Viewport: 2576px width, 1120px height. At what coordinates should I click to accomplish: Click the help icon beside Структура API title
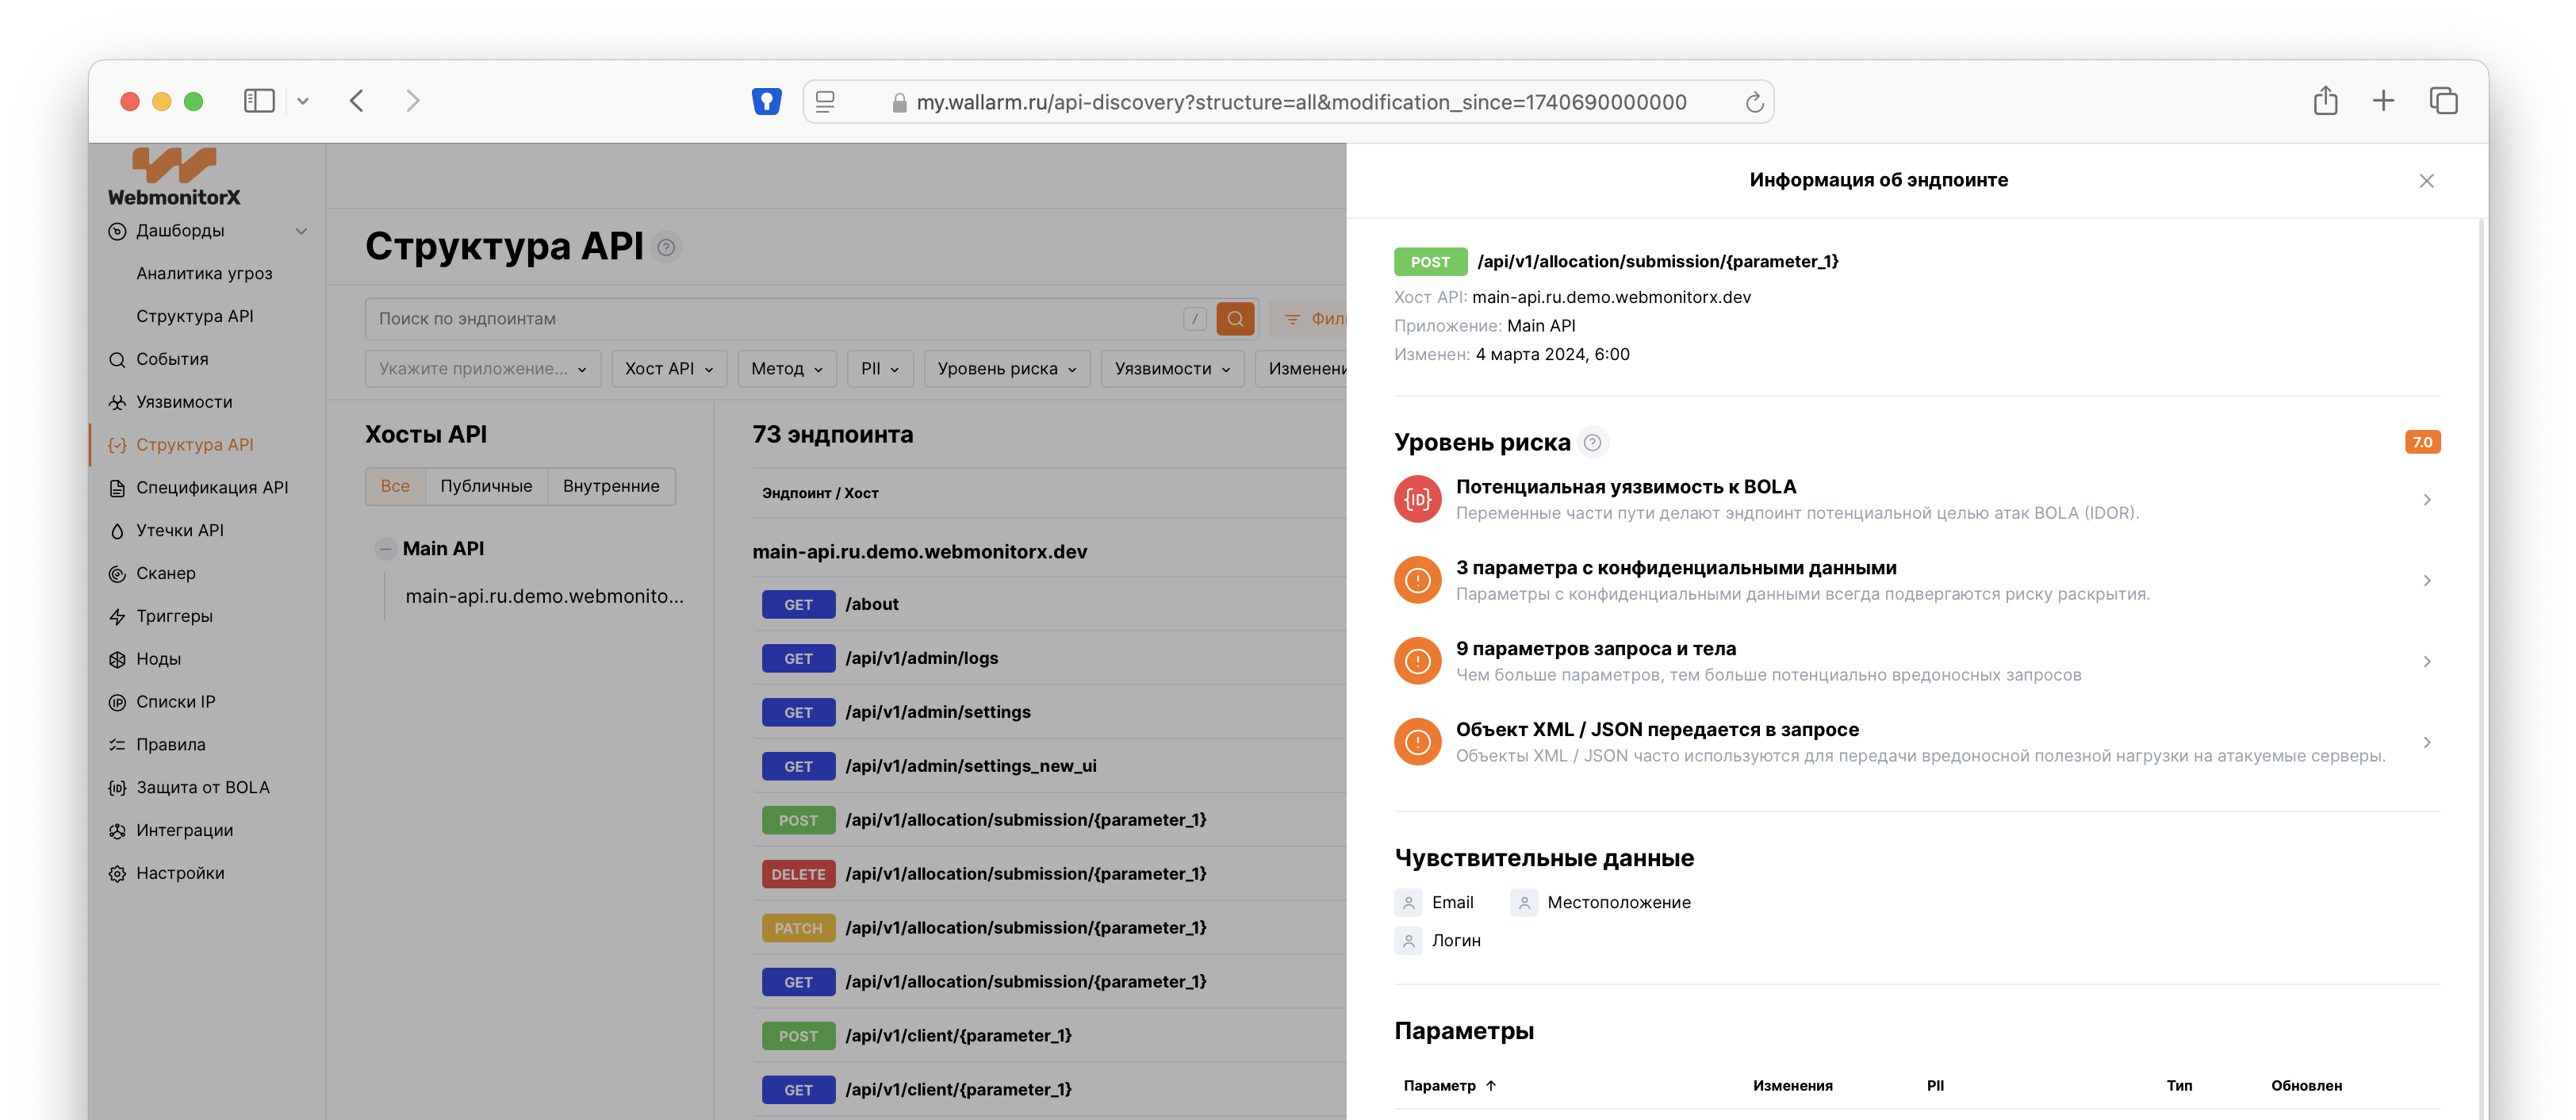pos(666,247)
